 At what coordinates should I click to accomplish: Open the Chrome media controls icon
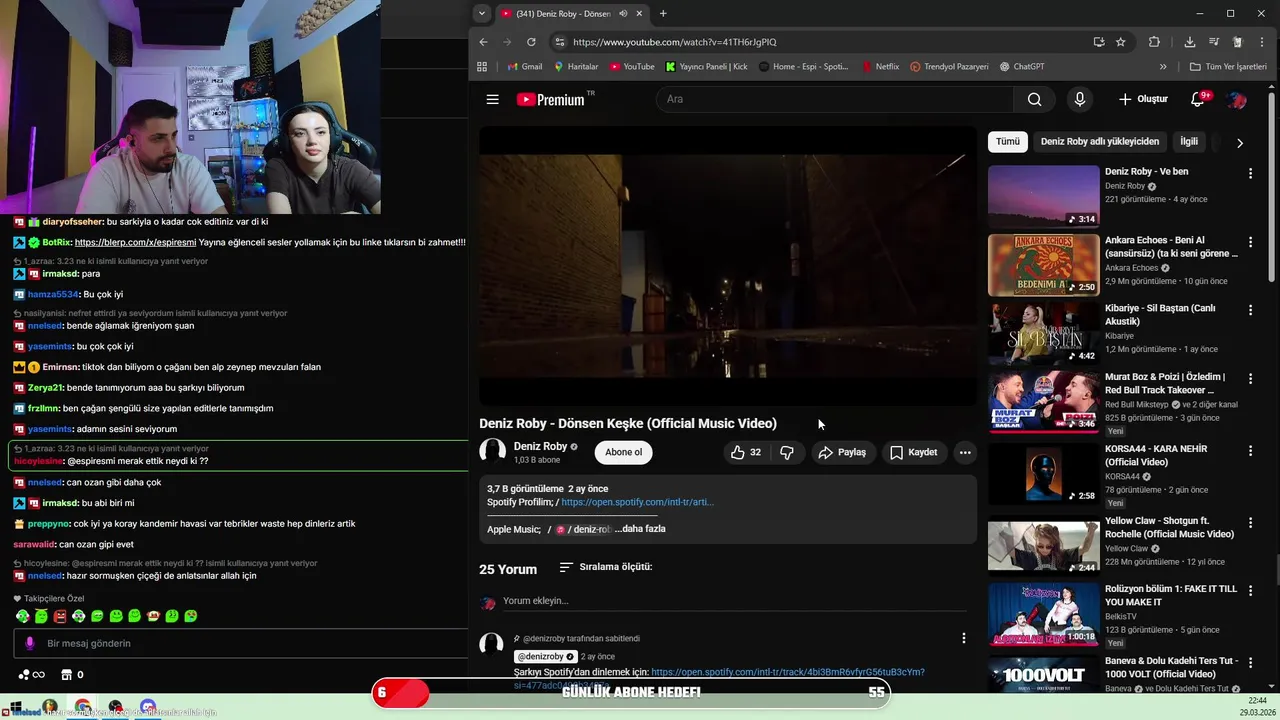[1214, 42]
